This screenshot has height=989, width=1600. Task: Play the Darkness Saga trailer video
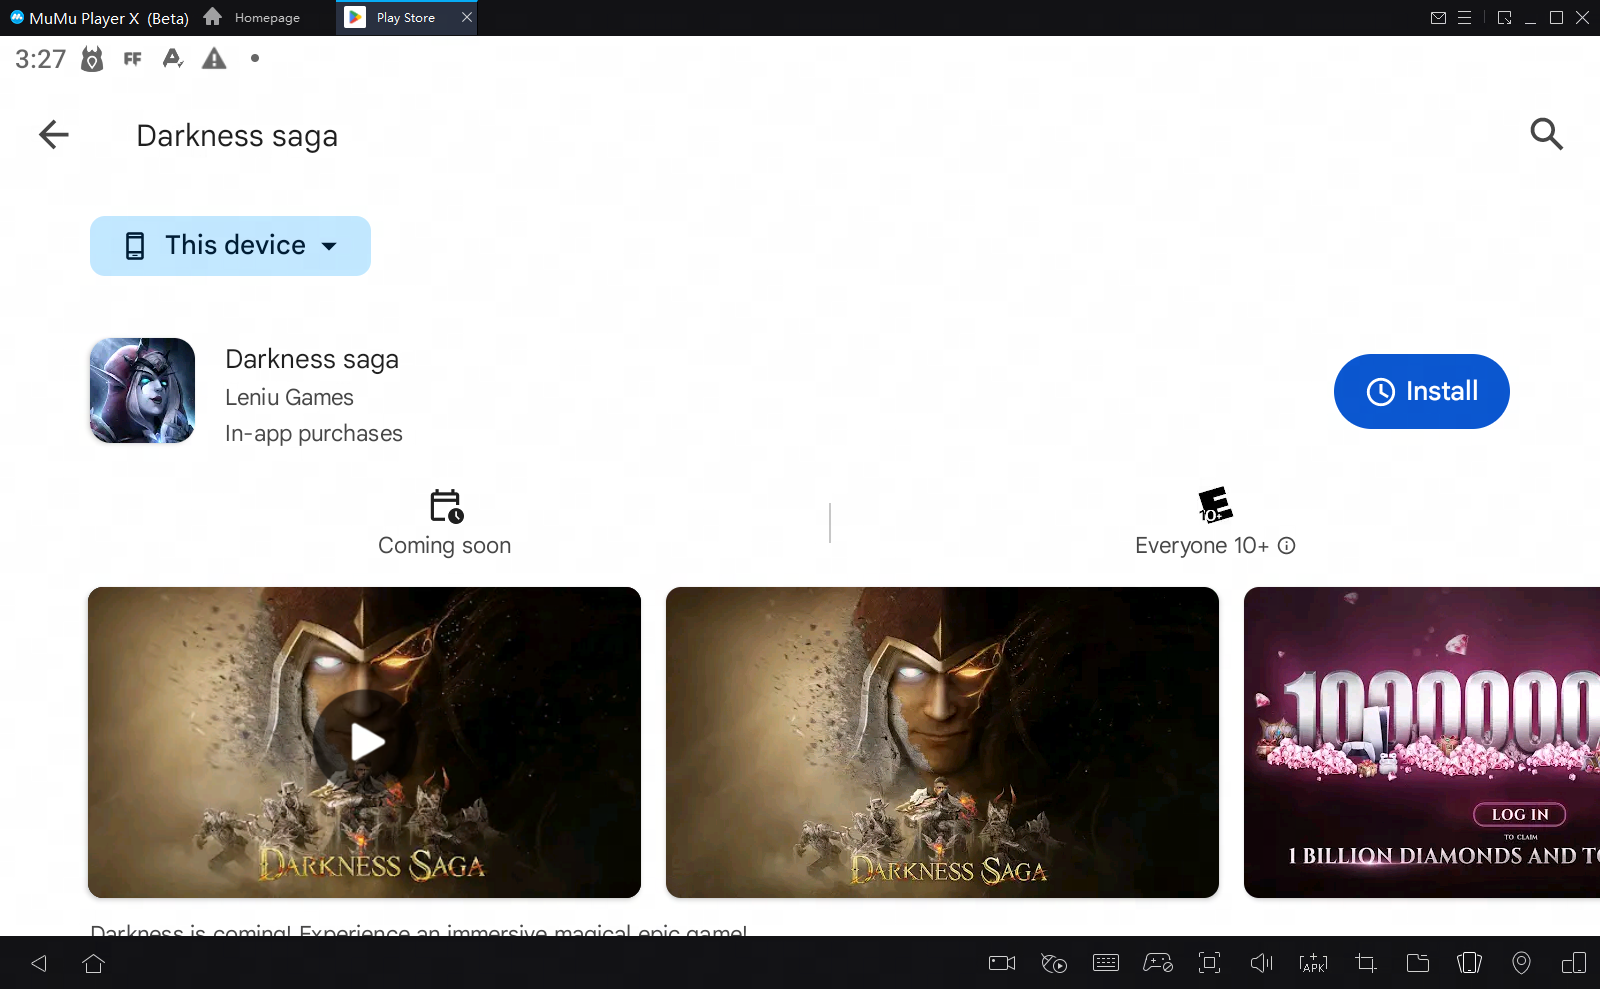pos(366,741)
